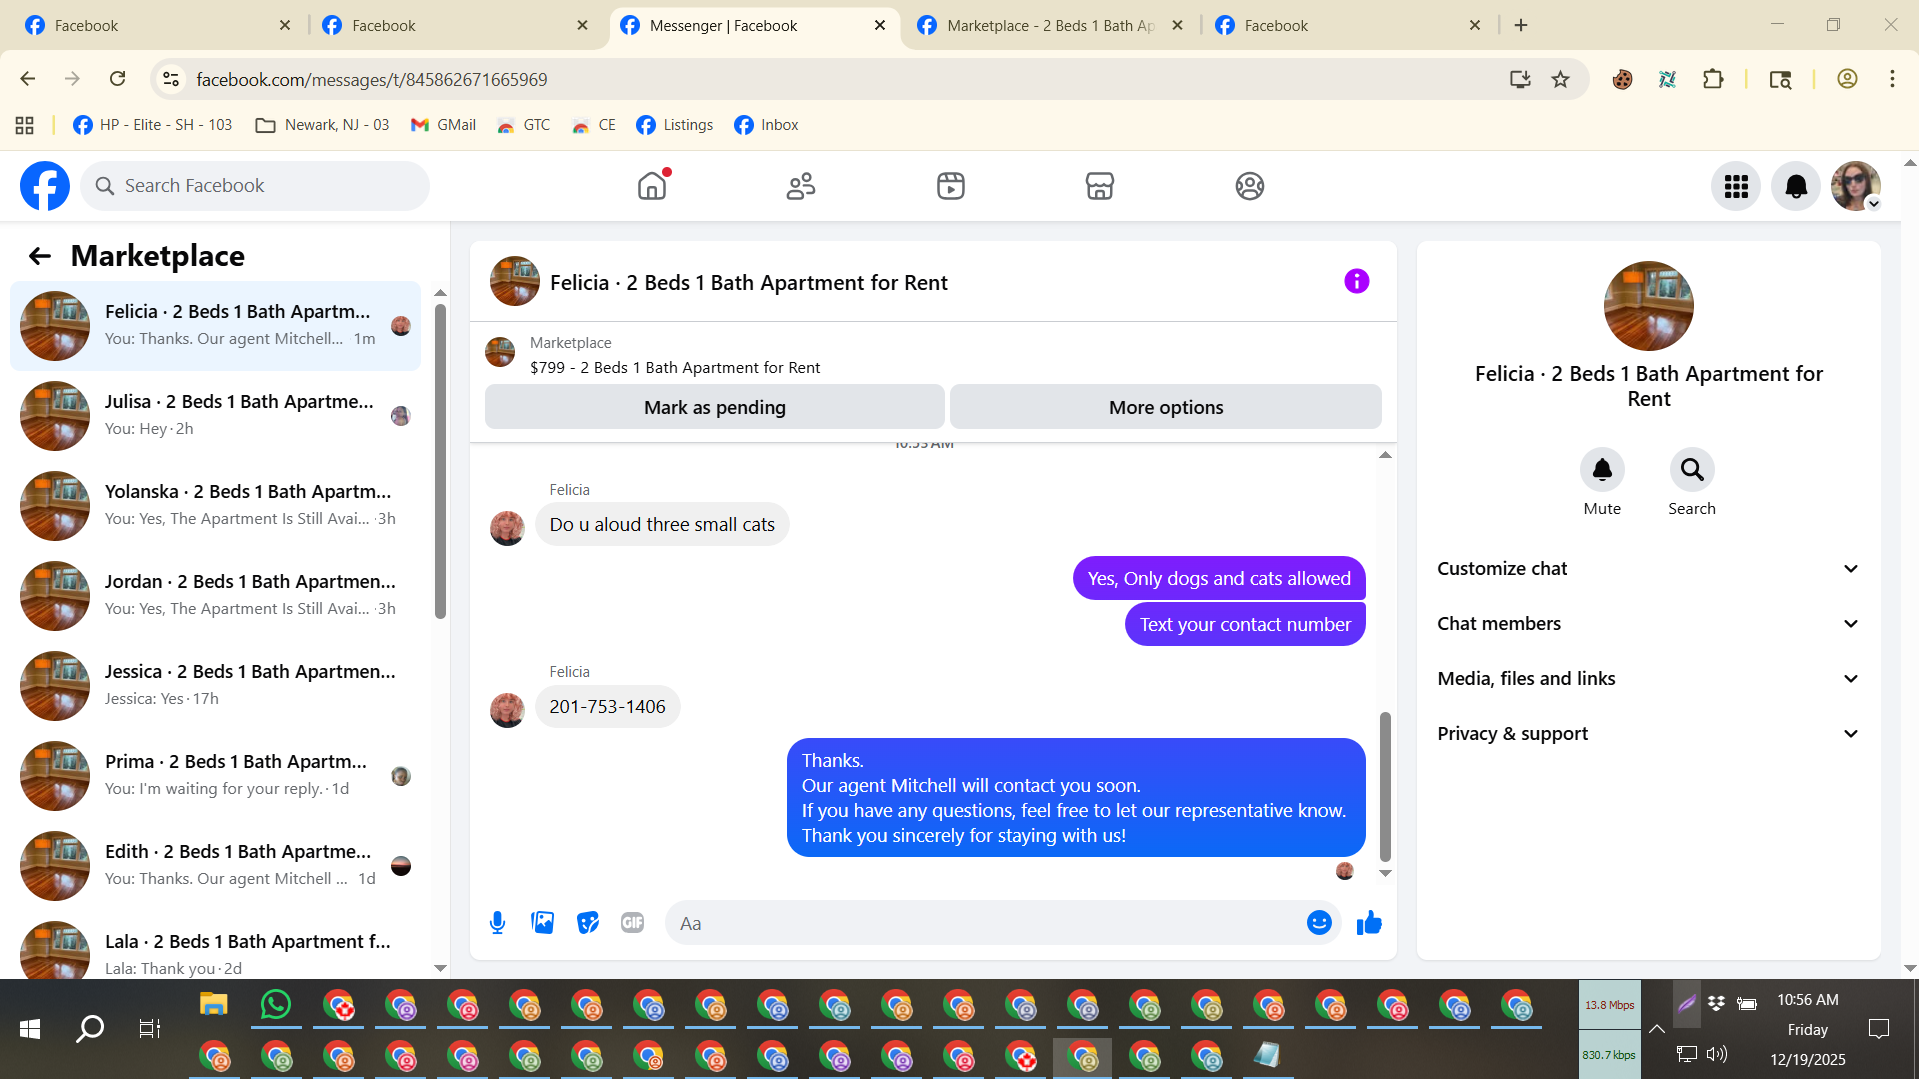
Task: Expand the Privacy & support section
Action: pyautogui.click(x=1648, y=734)
